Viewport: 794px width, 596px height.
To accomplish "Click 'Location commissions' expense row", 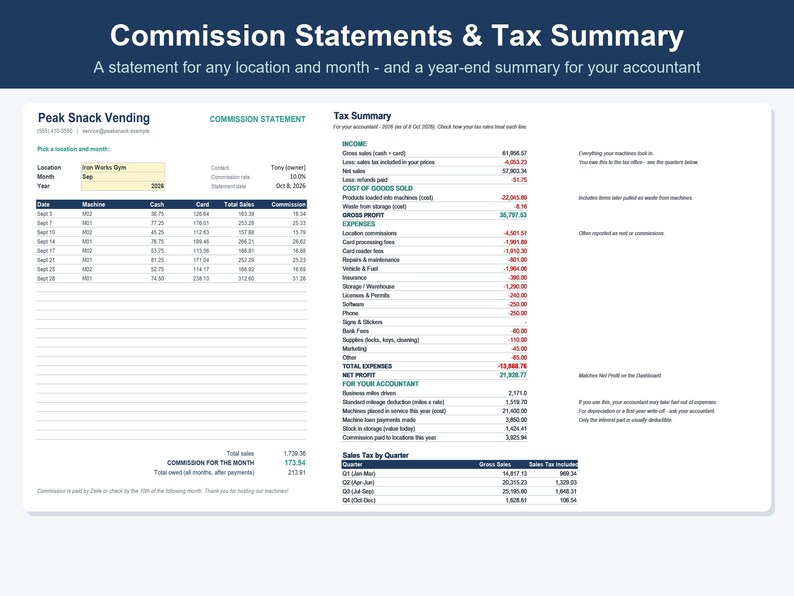I will (x=434, y=233).
